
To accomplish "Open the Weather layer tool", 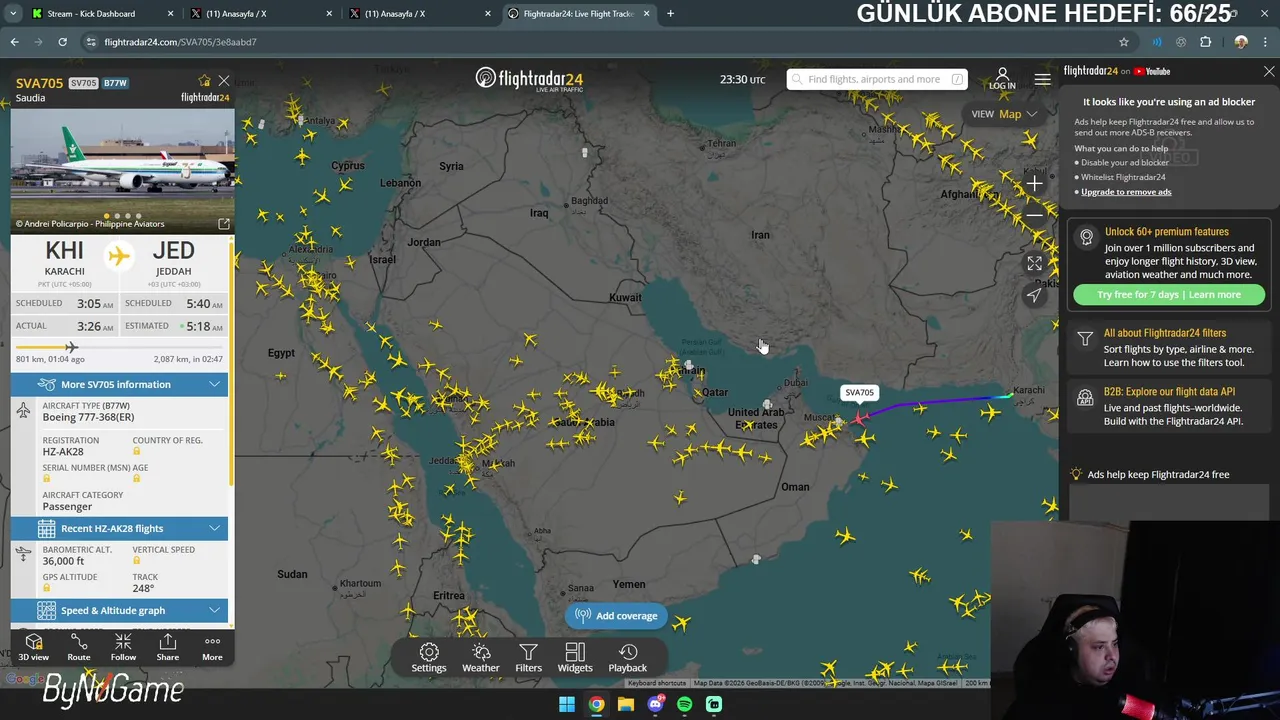I will (481, 658).
